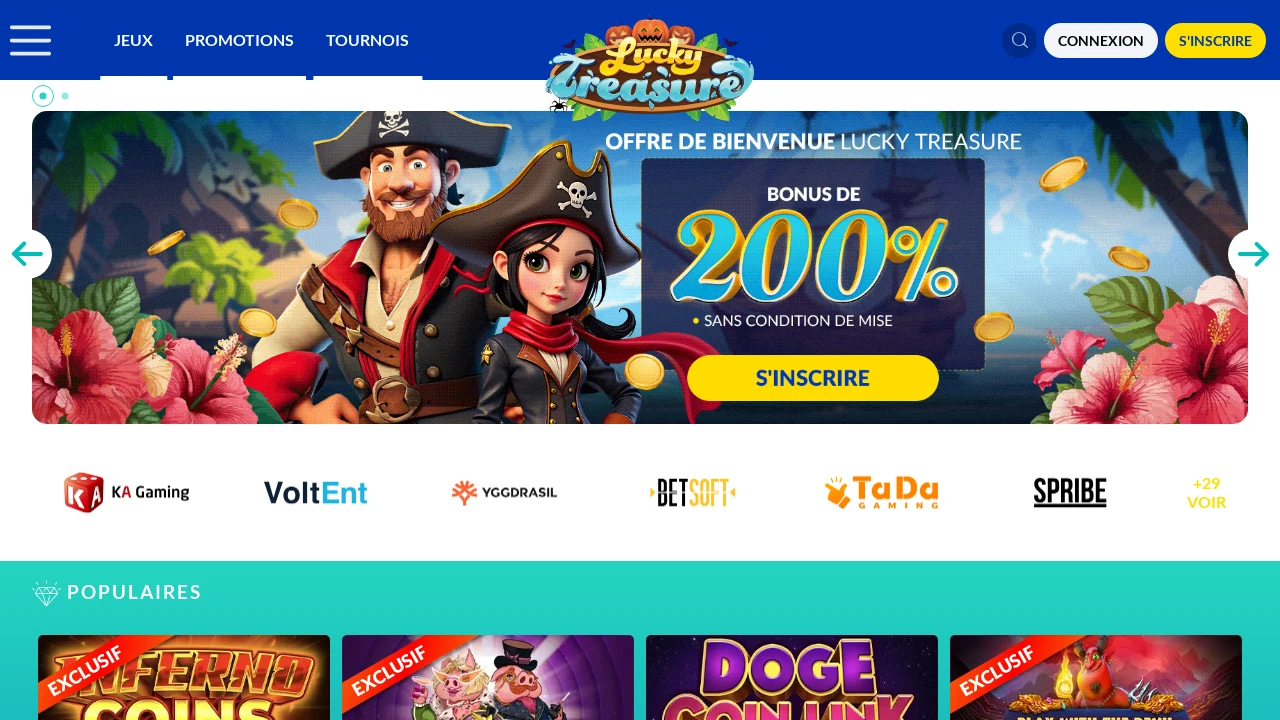This screenshot has width=1280, height=720.
Task: Select the Betsoft provider logo
Action: click(x=693, y=492)
